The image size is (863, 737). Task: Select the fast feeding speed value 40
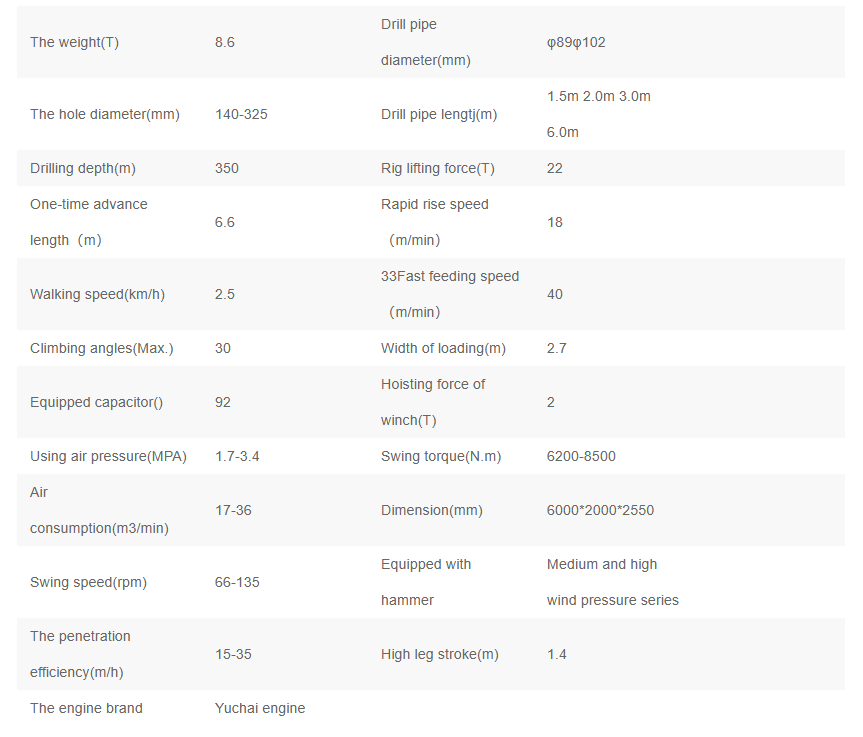click(x=555, y=294)
